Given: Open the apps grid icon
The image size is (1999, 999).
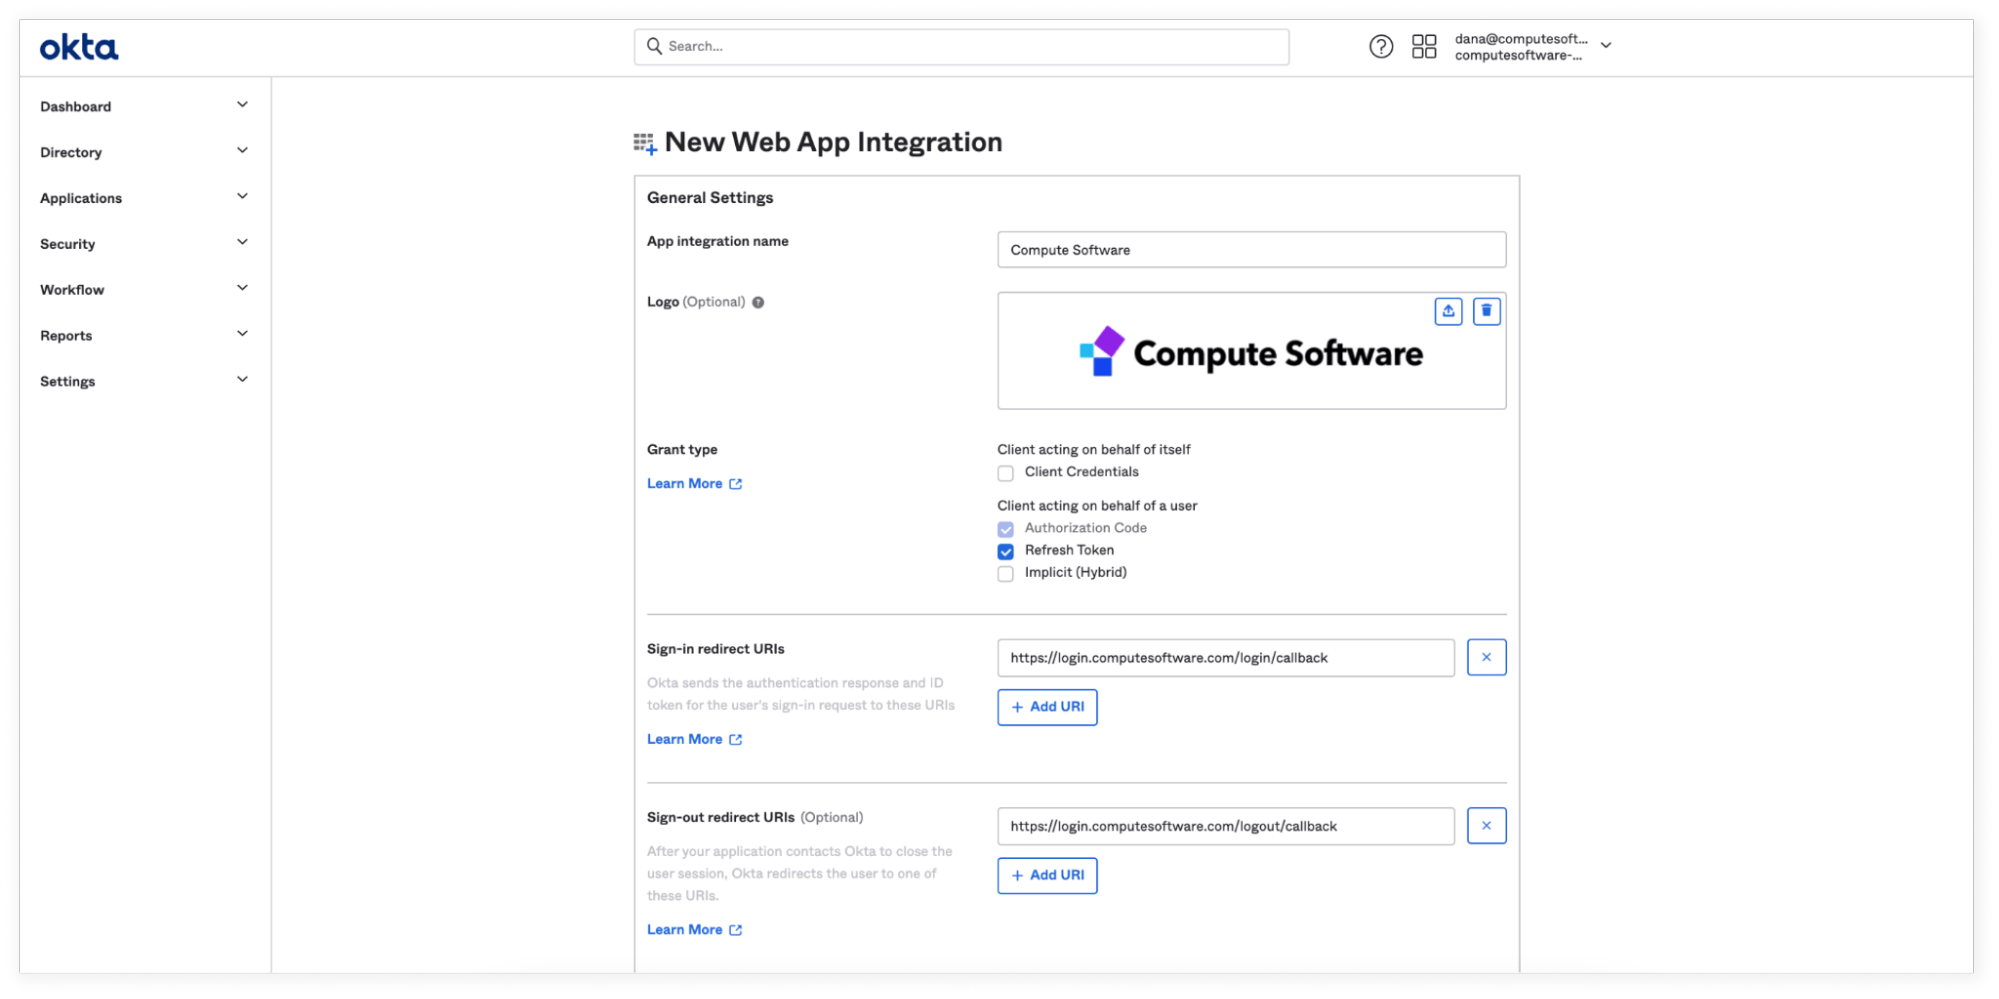Looking at the screenshot, I should pyautogui.click(x=1424, y=46).
